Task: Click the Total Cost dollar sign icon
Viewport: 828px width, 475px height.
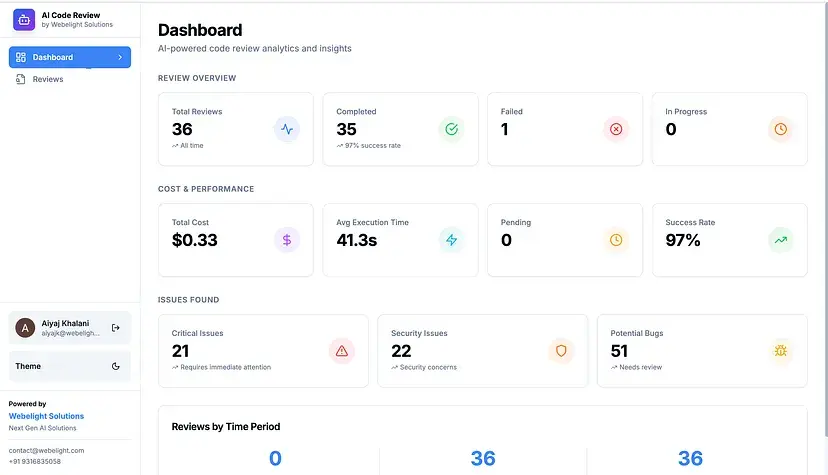Action: [x=287, y=240]
